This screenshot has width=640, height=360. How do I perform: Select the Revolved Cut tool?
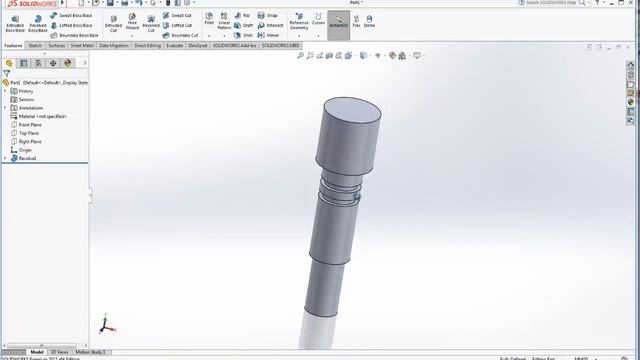pos(151,24)
